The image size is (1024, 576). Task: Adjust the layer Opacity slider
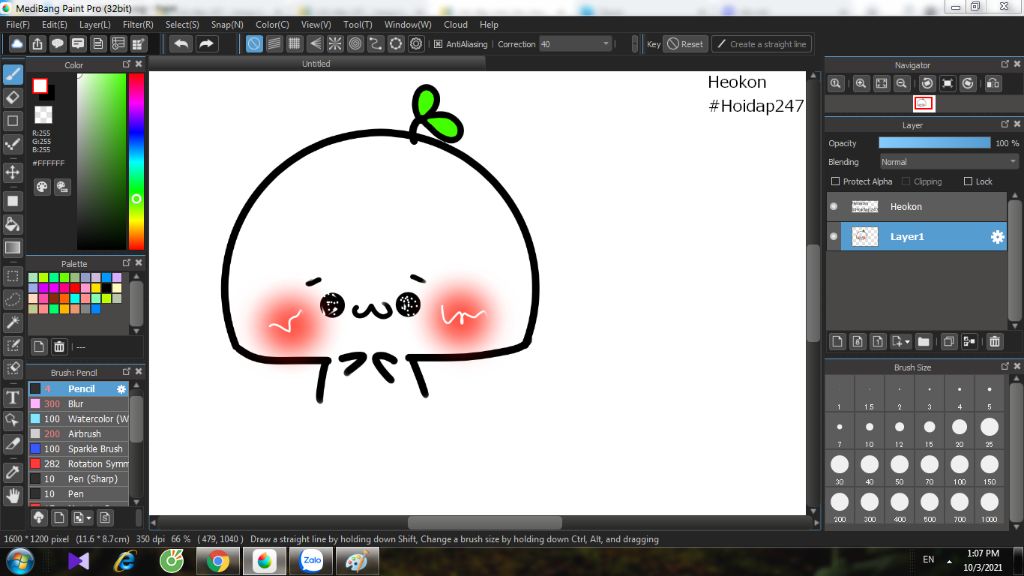(x=935, y=143)
